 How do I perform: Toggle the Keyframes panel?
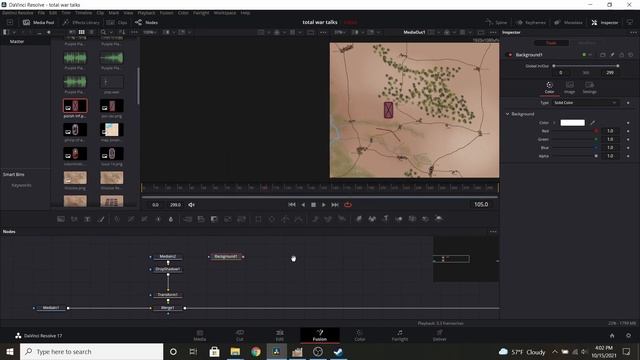coord(531,22)
